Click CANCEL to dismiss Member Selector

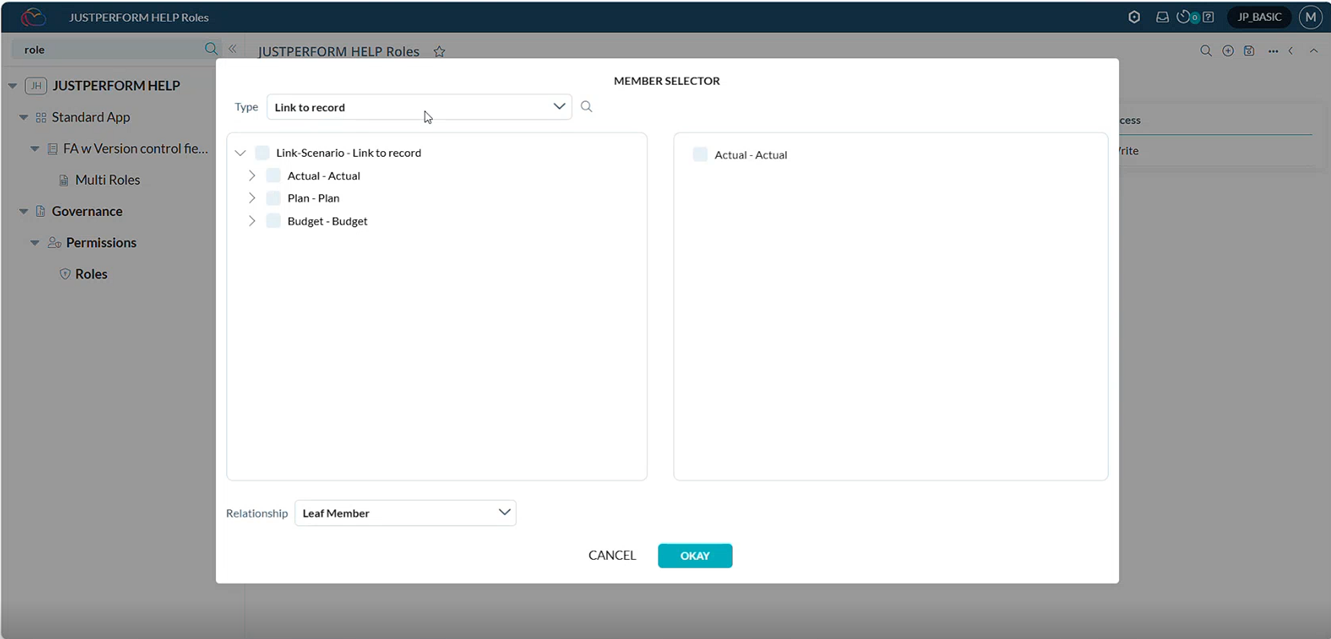click(x=612, y=556)
